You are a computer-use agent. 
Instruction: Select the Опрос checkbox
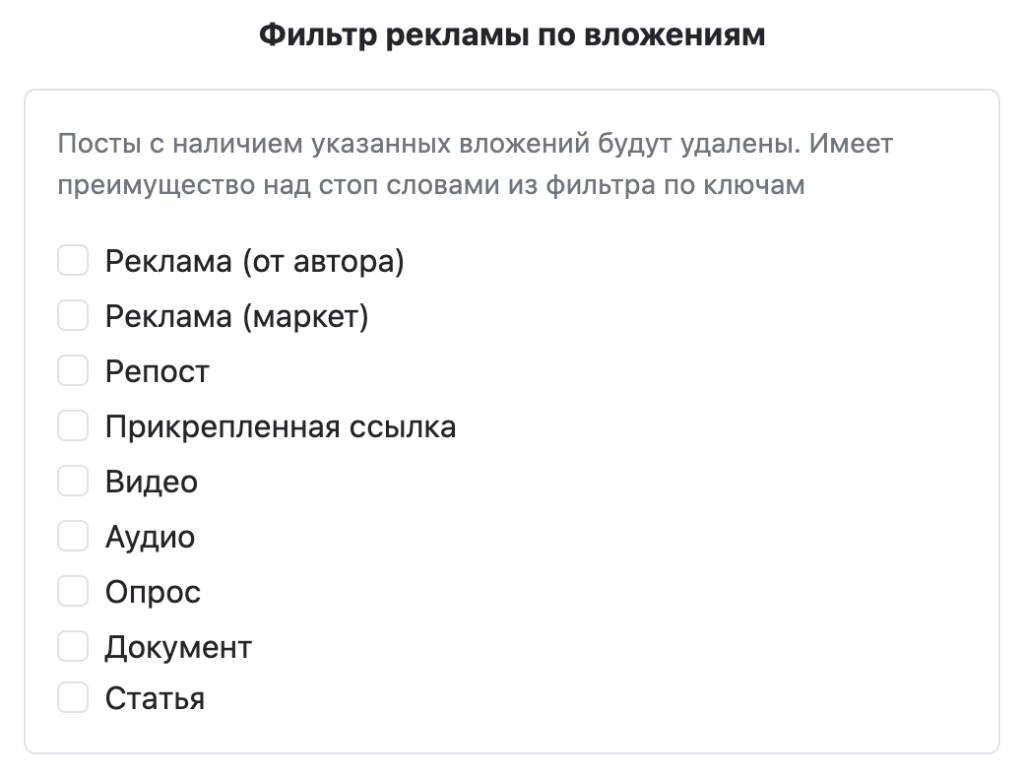point(73,592)
